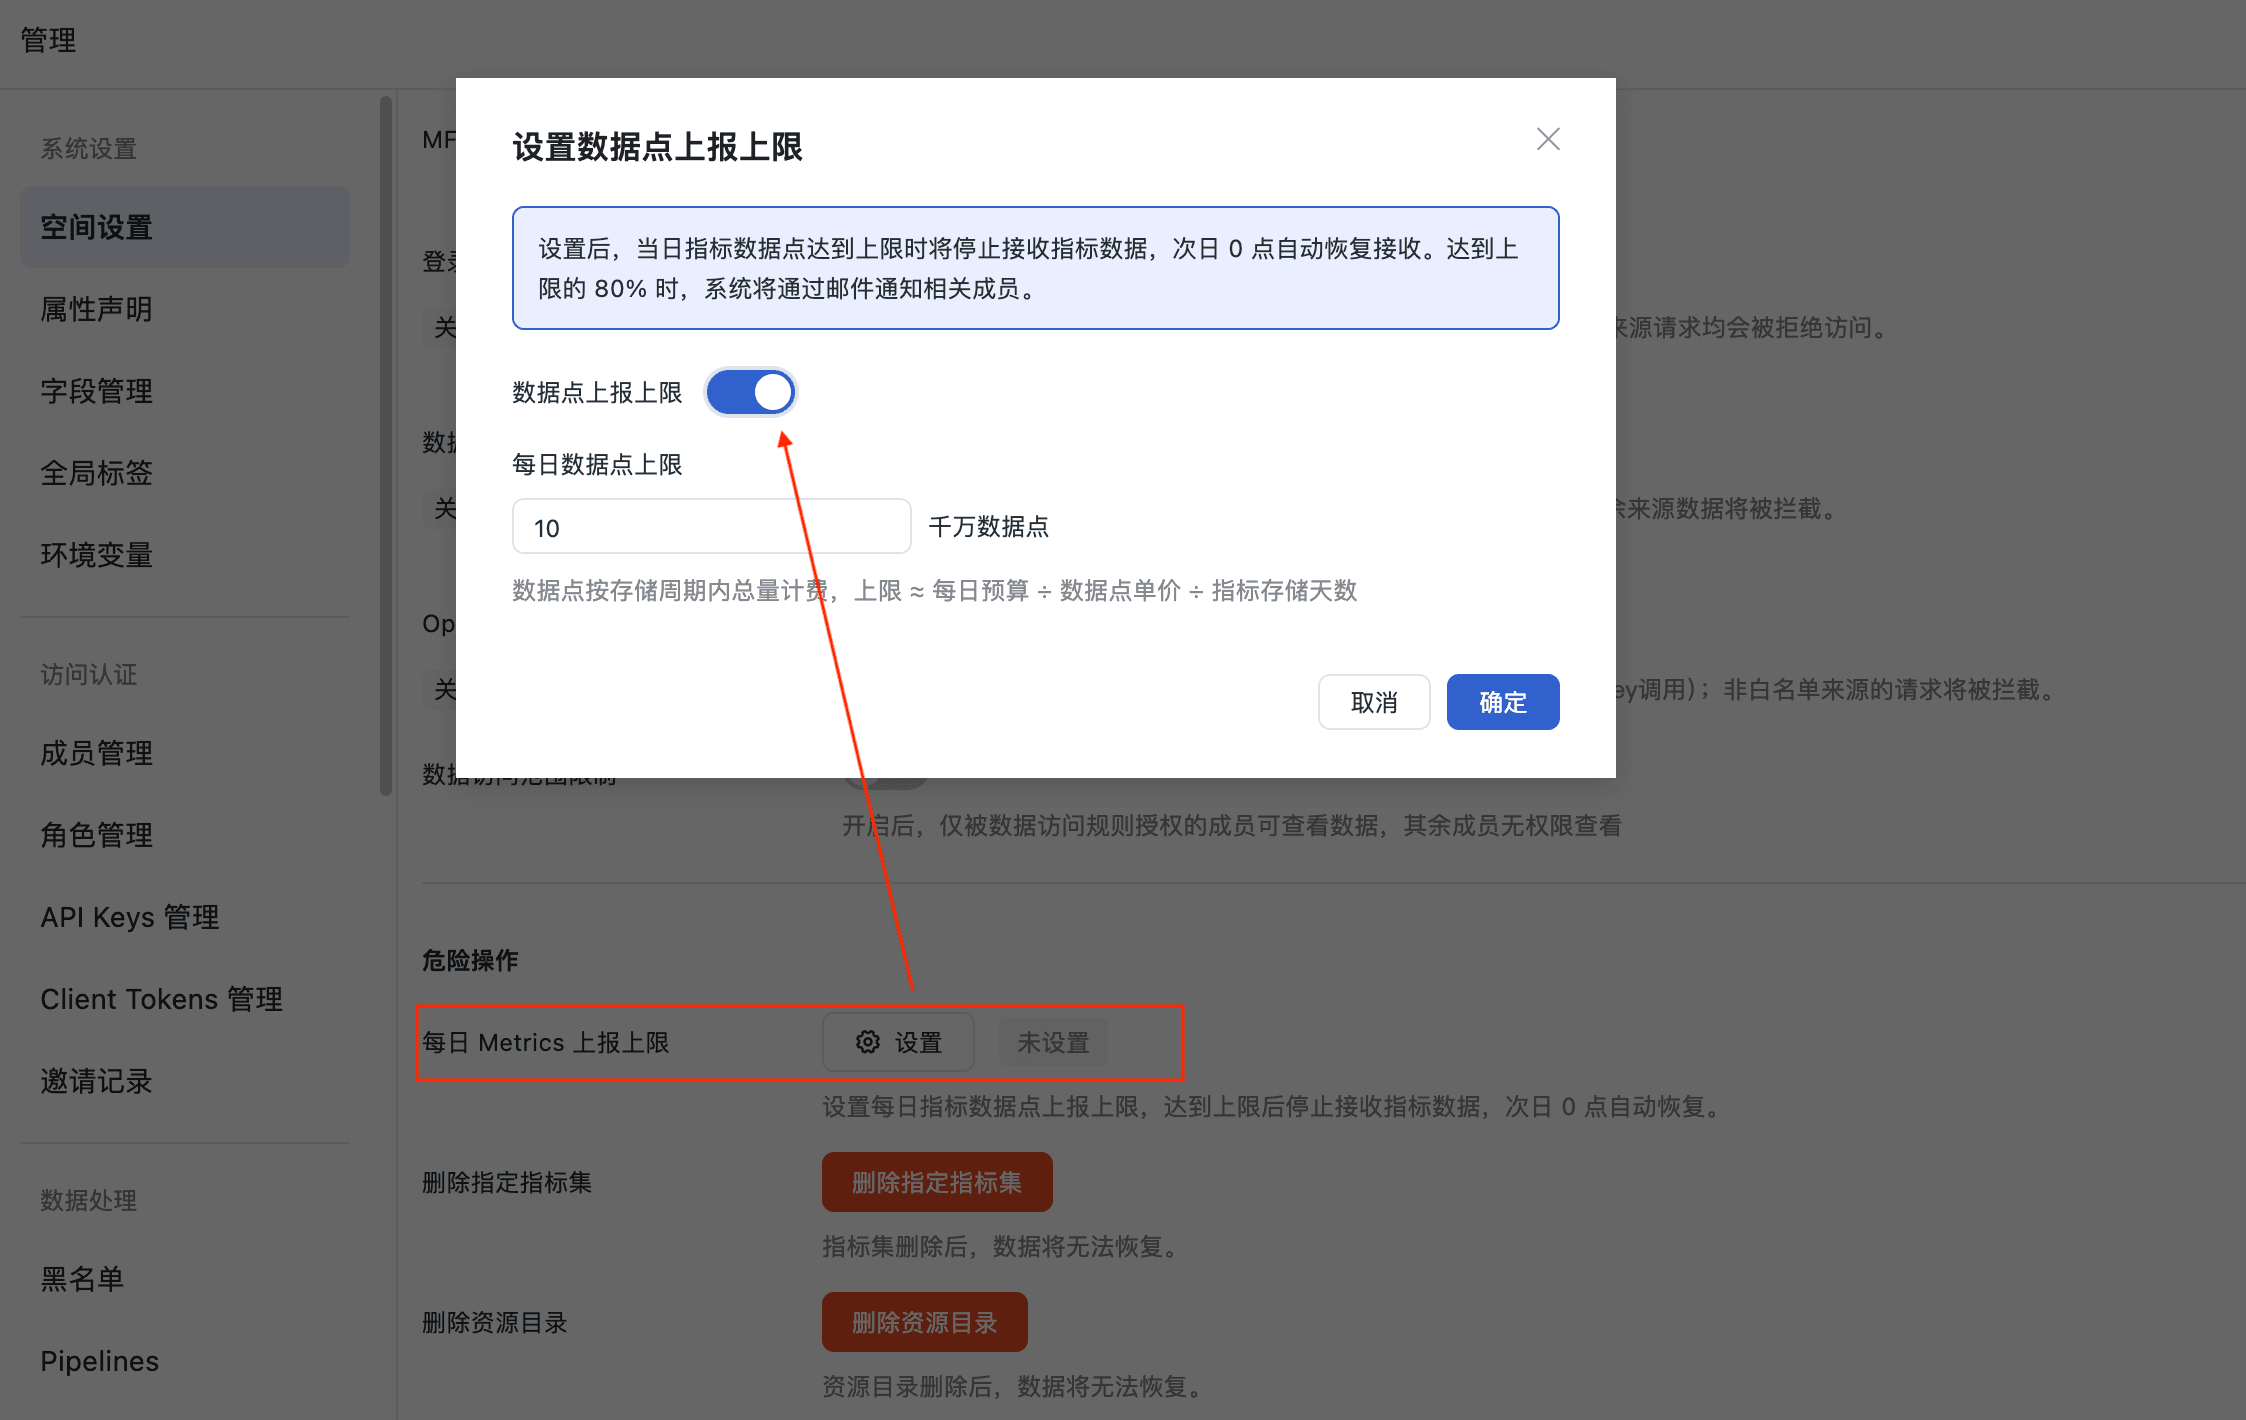Click the 每日数据点上限 input field

coord(711,527)
